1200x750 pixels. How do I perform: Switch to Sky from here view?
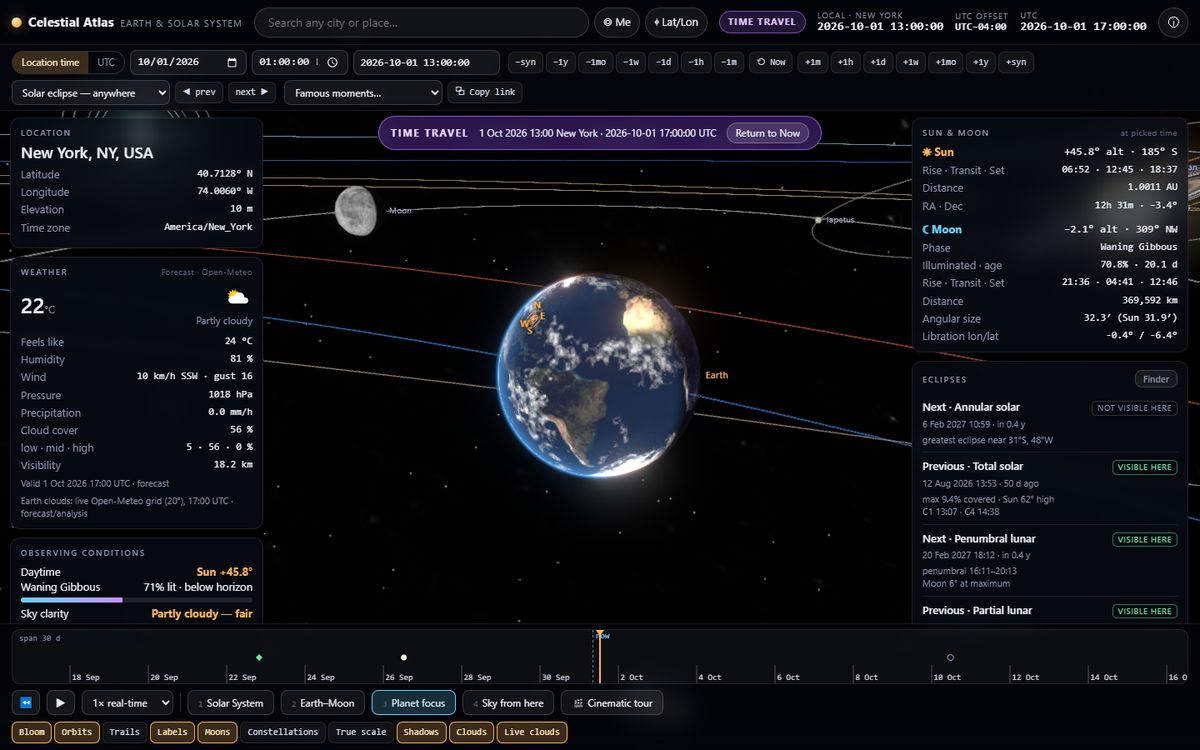[509, 703]
